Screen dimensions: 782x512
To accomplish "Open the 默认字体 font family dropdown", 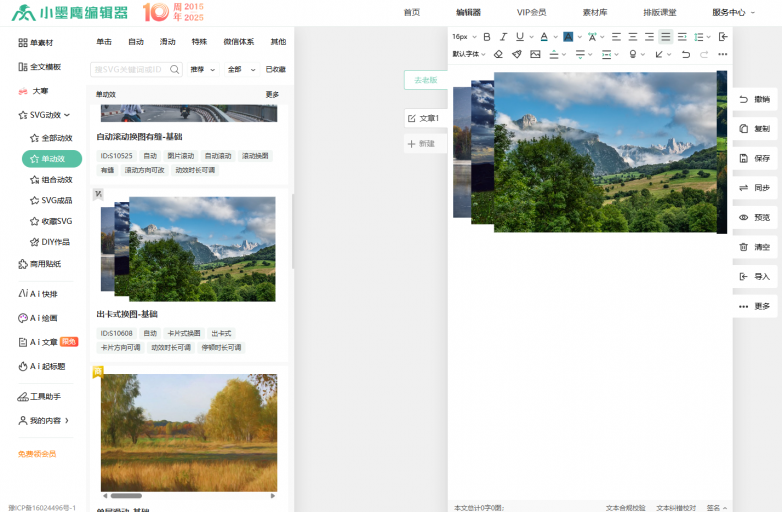I will [469, 54].
